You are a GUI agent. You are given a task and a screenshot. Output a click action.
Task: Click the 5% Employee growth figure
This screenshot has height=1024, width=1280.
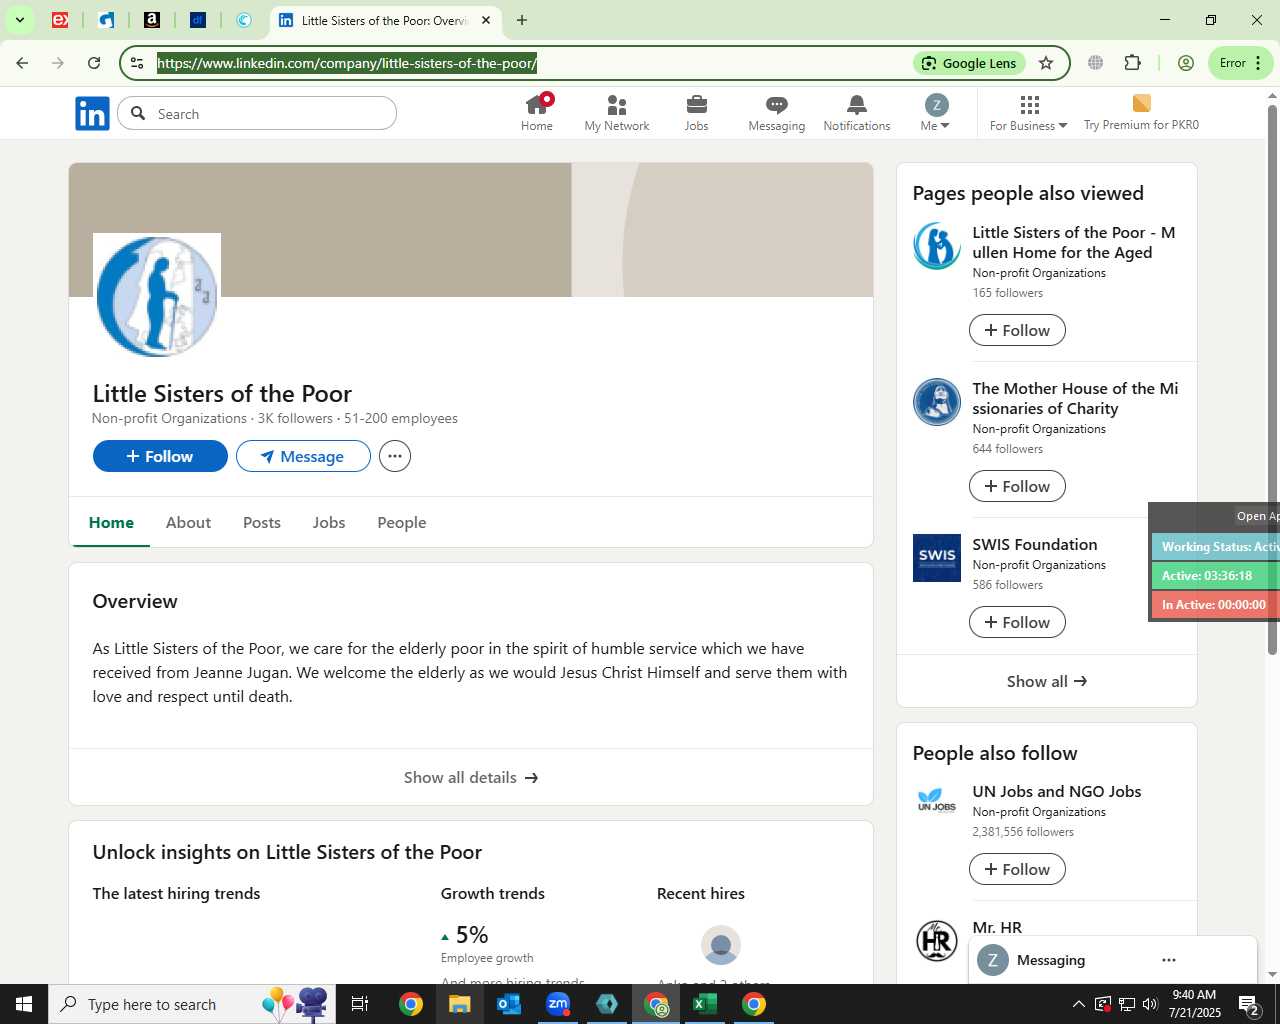(472, 935)
